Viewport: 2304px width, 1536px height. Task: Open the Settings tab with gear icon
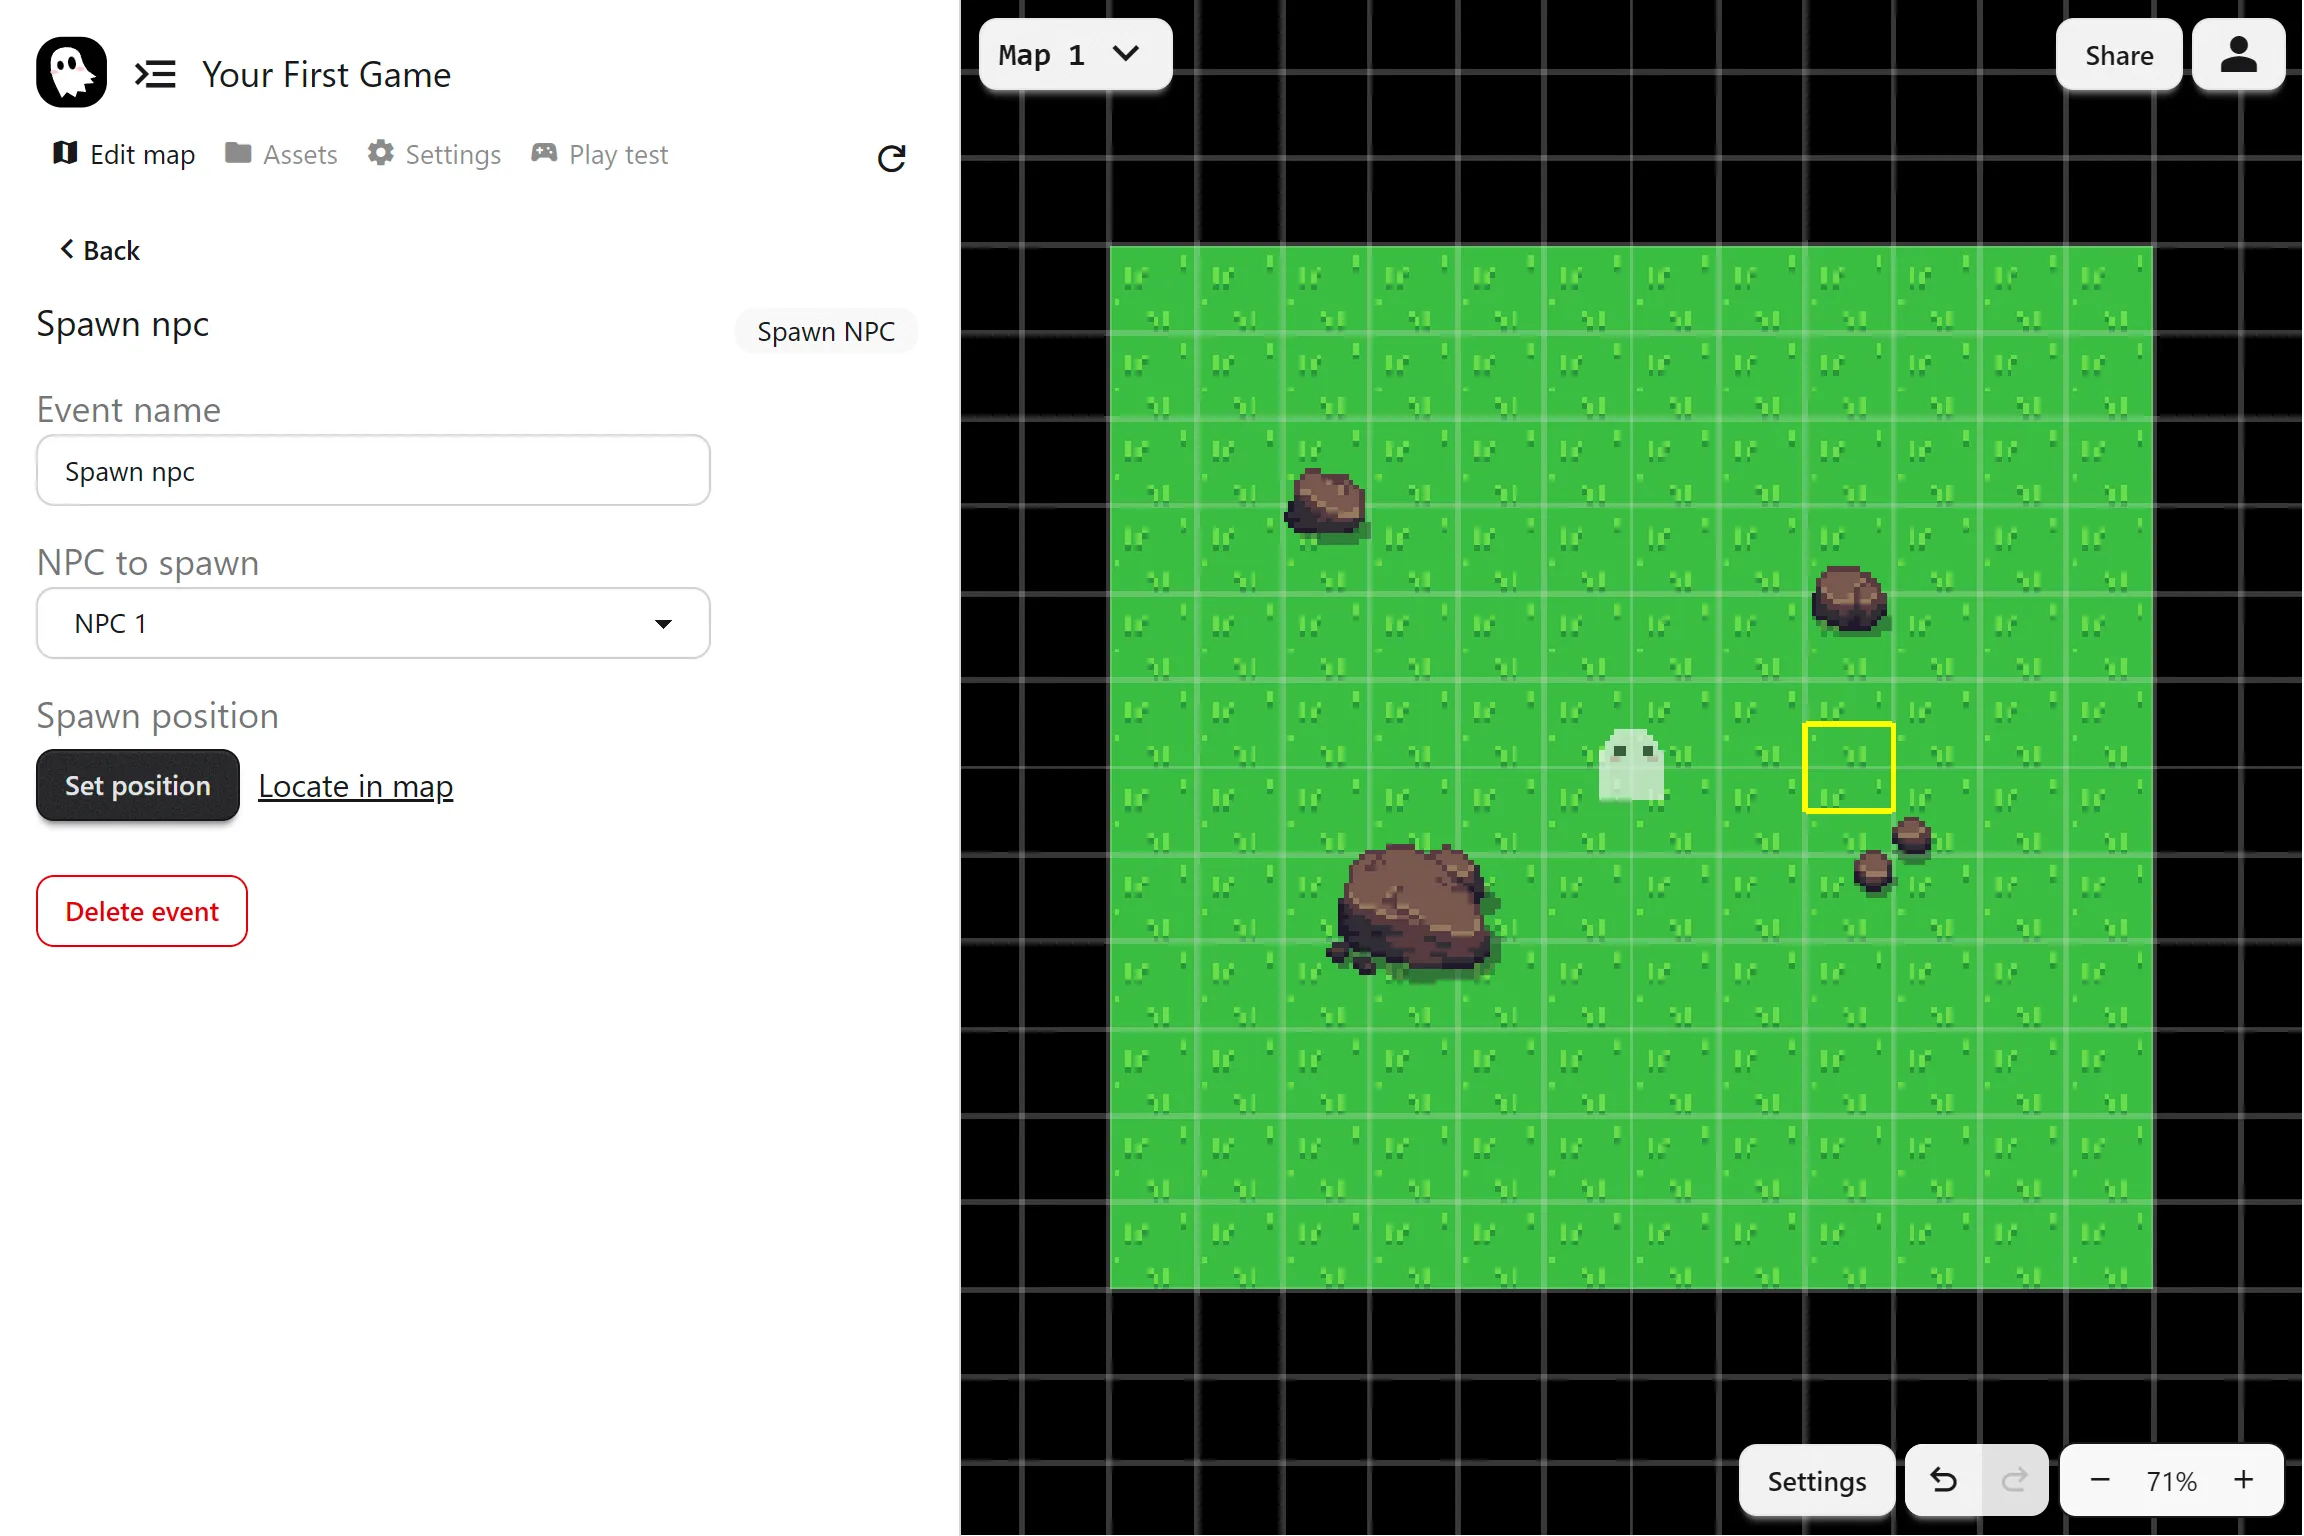[x=434, y=154]
